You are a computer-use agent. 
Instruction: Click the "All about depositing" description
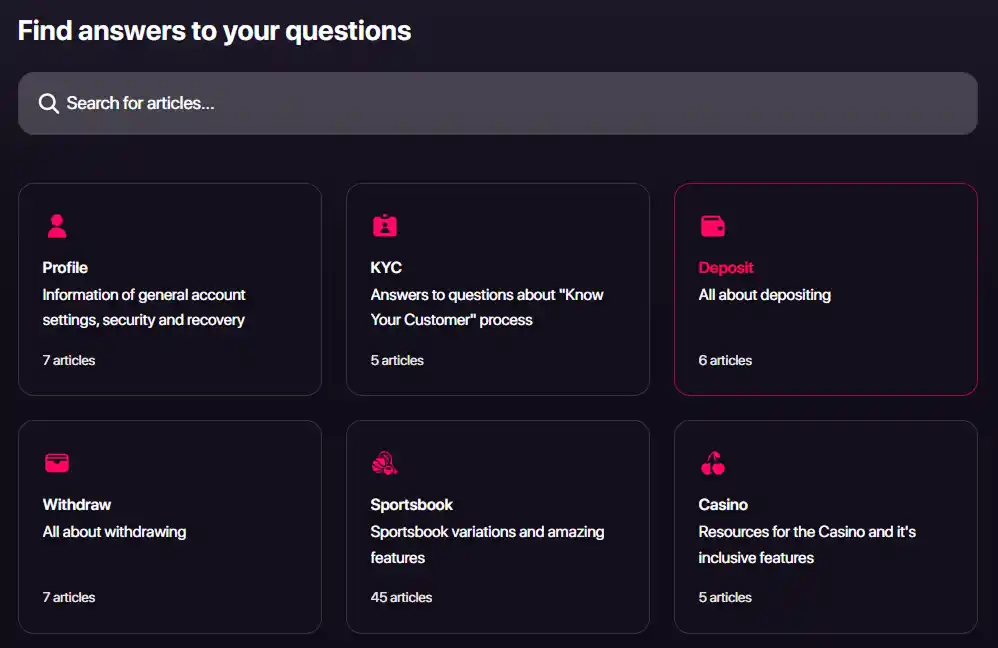tap(764, 295)
